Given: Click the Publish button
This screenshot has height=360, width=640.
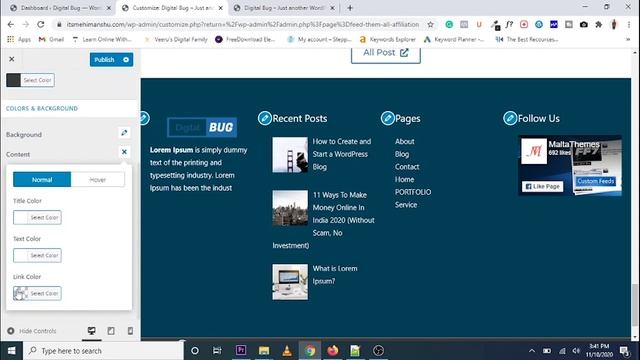Looking at the screenshot, I should [x=104, y=60].
